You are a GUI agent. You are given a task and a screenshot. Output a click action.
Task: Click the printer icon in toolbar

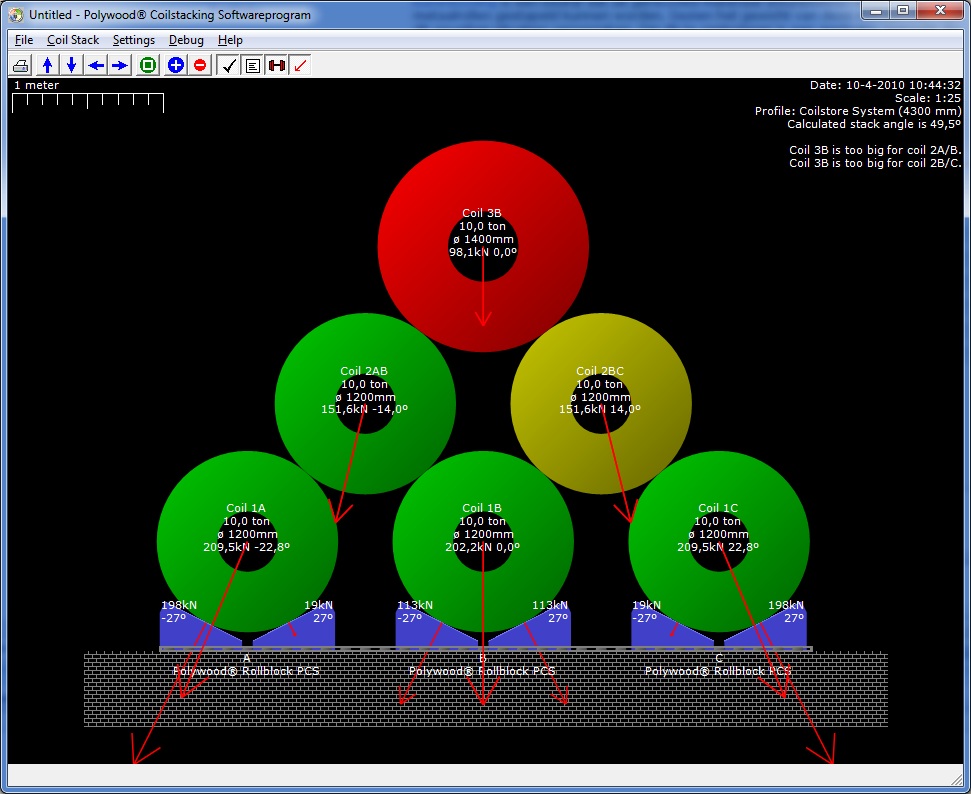point(21,65)
